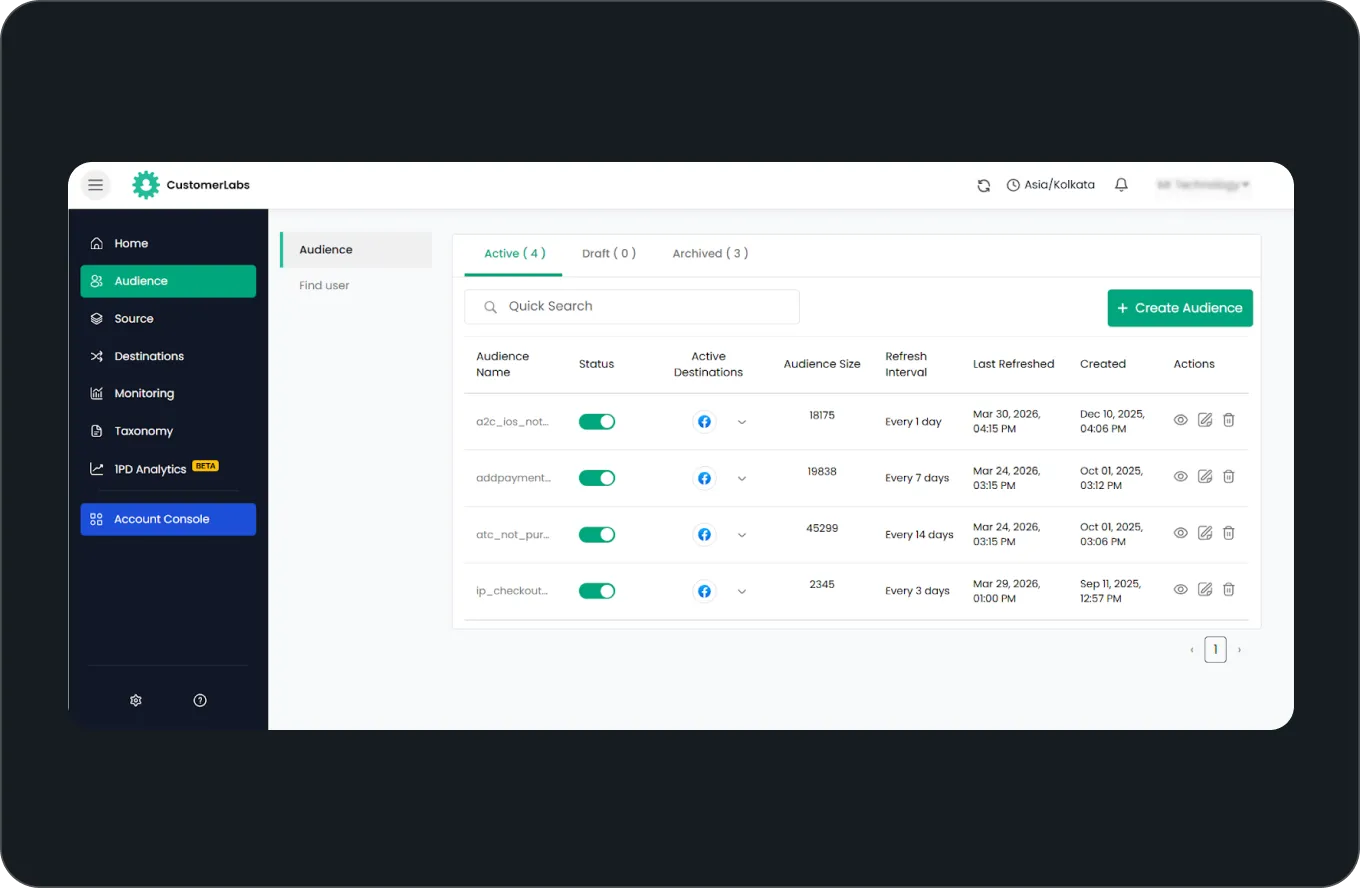The height and width of the screenshot is (888, 1360).
Task: Click Facebook destination icon for ip_checkout row
Action: point(705,591)
